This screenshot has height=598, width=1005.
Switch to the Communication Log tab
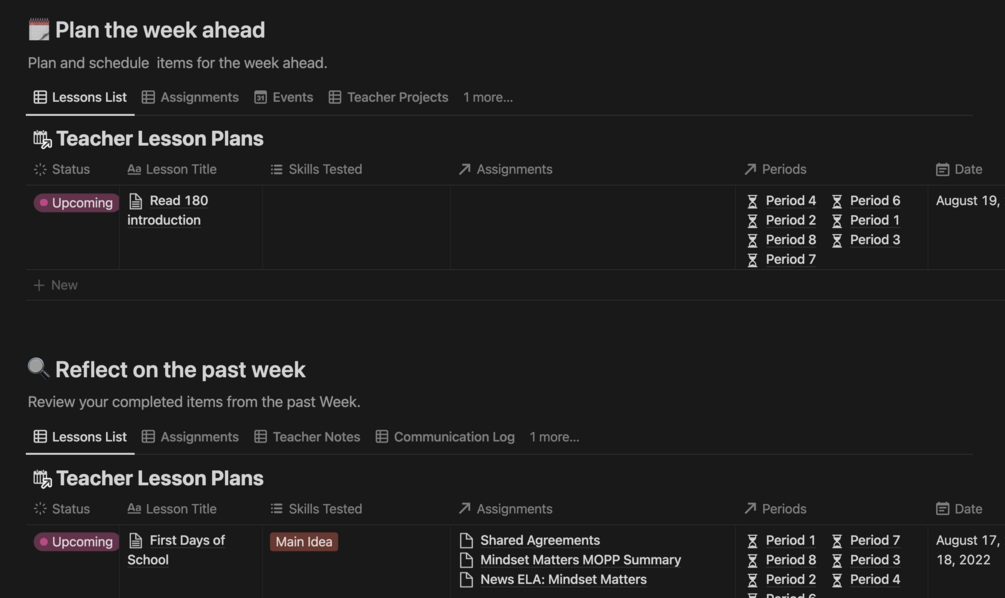click(445, 437)
